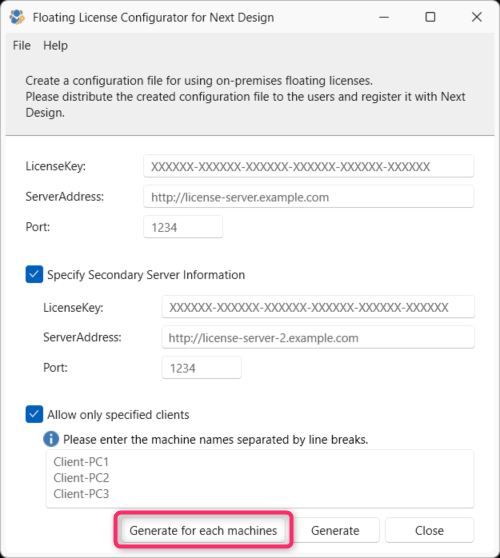Click the Close button
500x558 pixels.
tap(429, 530)
